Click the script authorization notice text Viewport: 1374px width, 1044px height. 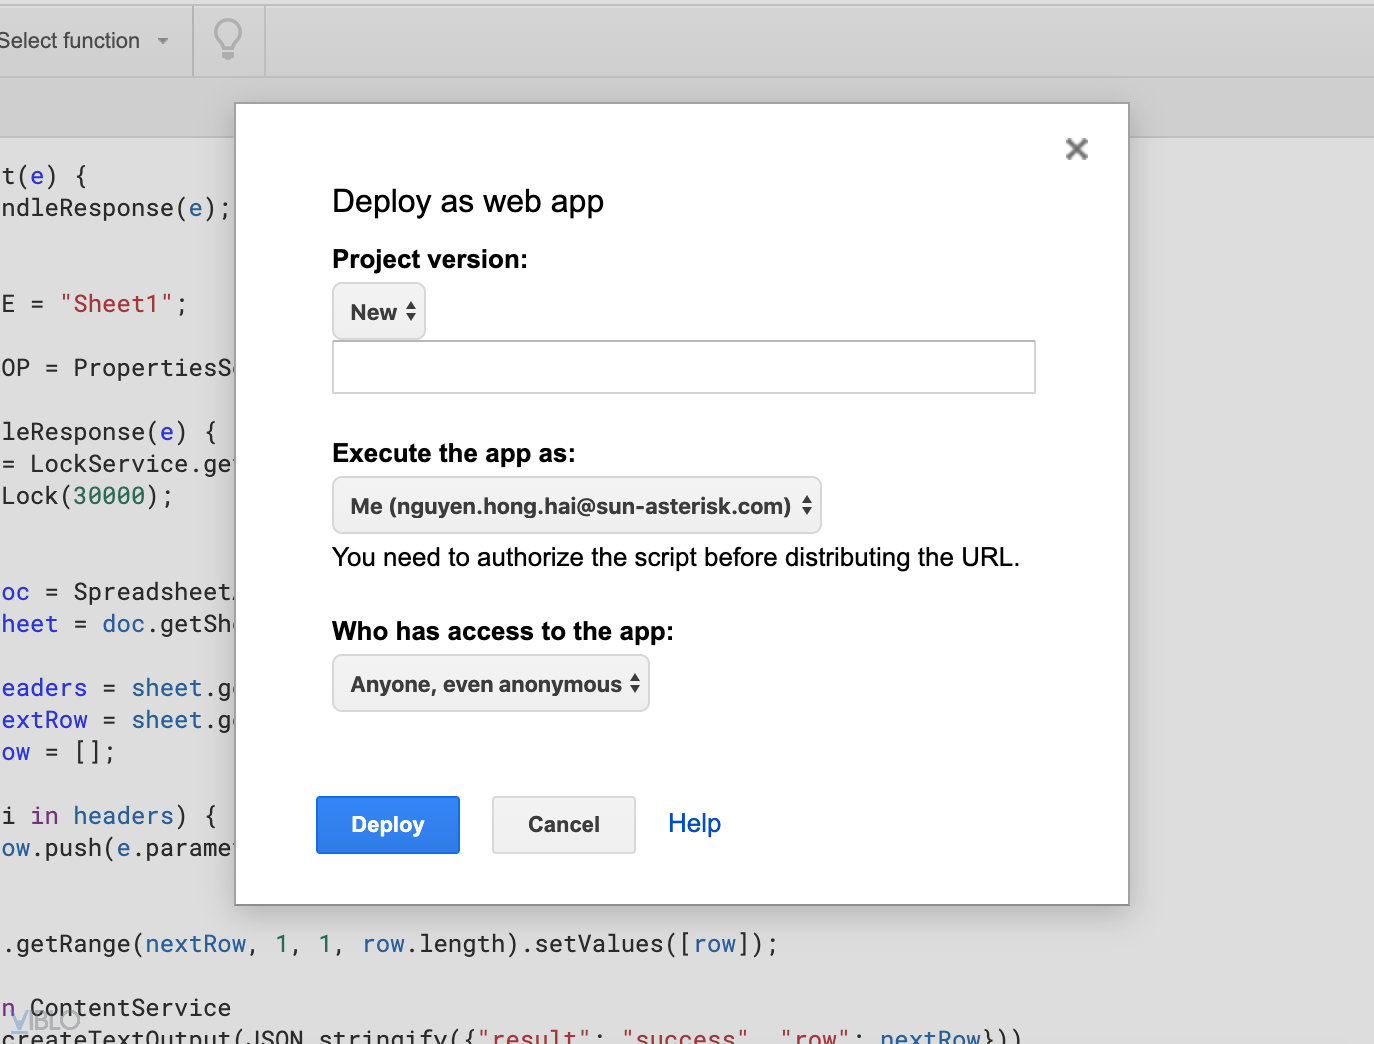675,558
